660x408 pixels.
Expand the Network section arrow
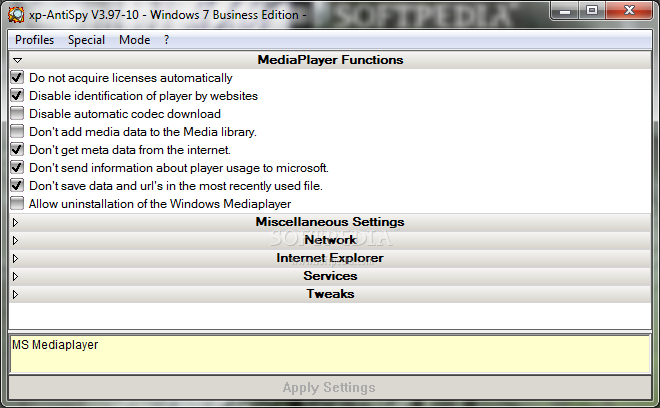(16, 240)
